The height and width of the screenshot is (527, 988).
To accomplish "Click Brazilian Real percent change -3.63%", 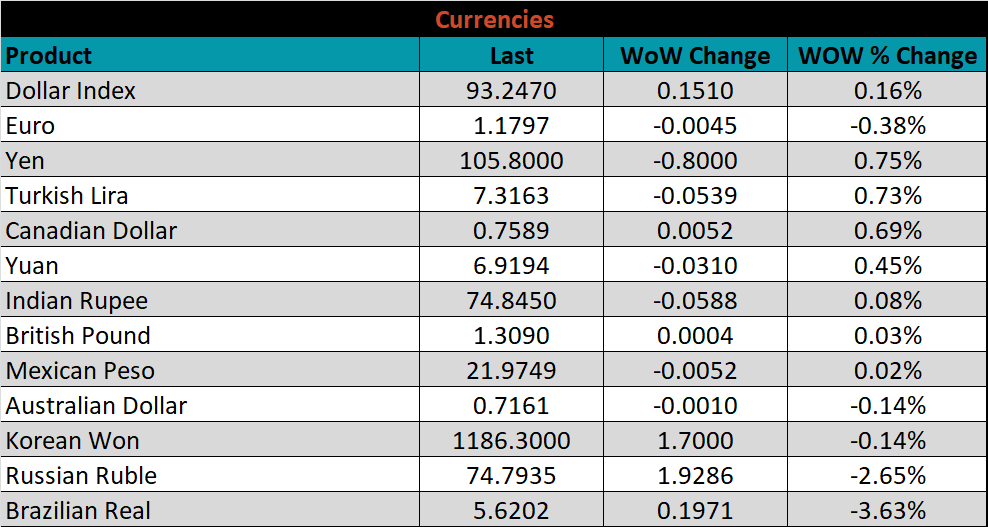I will (x=887, y=510).
